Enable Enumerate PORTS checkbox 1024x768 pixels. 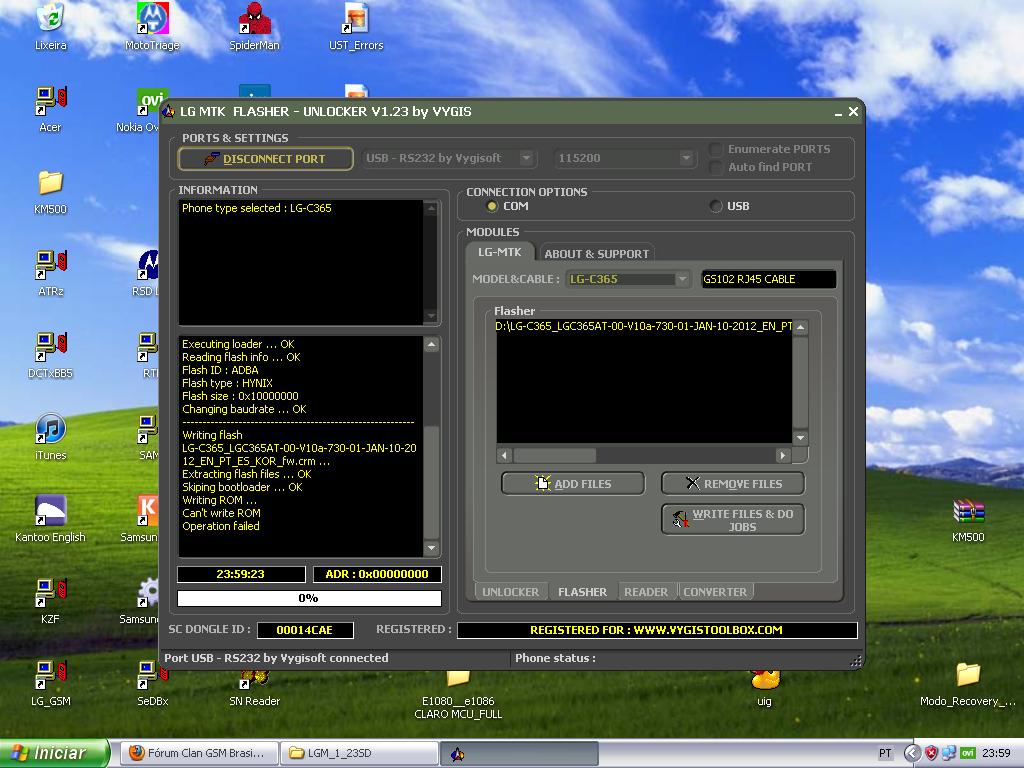[x=716, y=149]
